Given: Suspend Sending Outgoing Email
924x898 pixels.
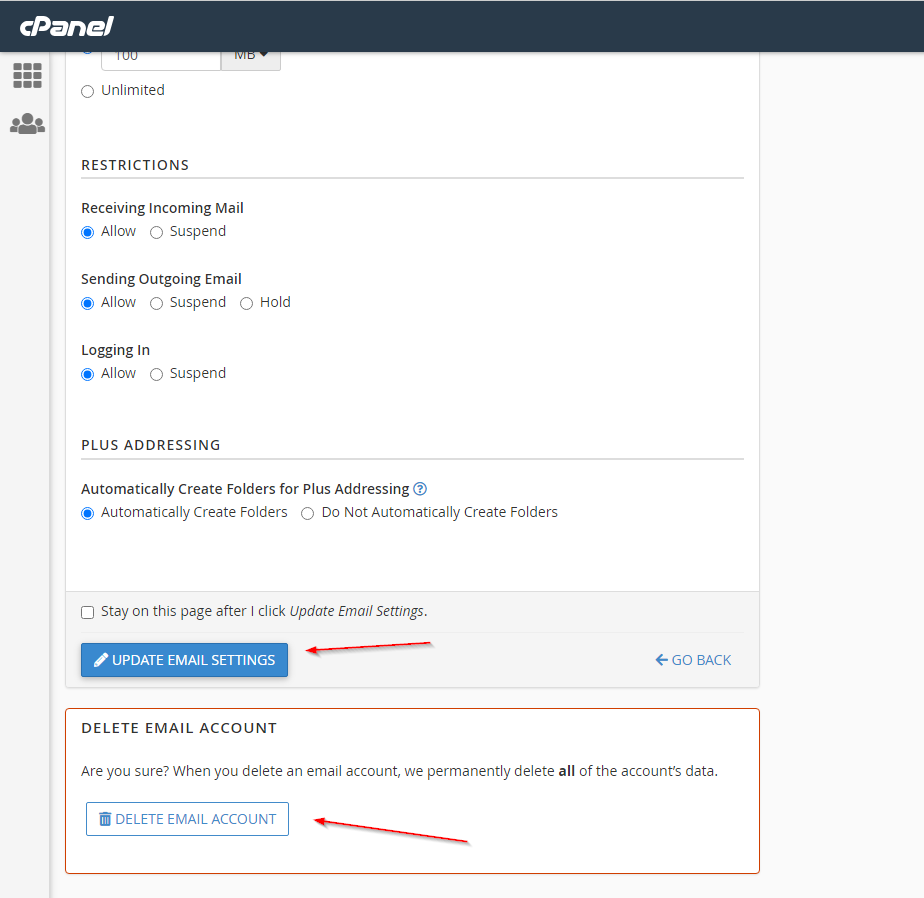Looking at the screenshot, I should (x=156, y=303).
